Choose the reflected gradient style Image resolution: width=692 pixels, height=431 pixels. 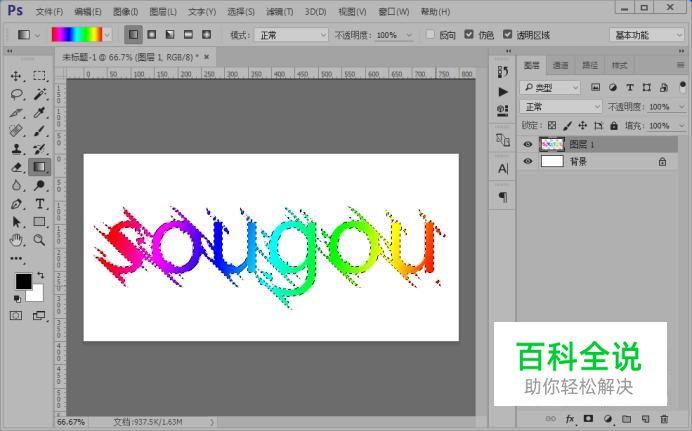click(x=188, y=34)
